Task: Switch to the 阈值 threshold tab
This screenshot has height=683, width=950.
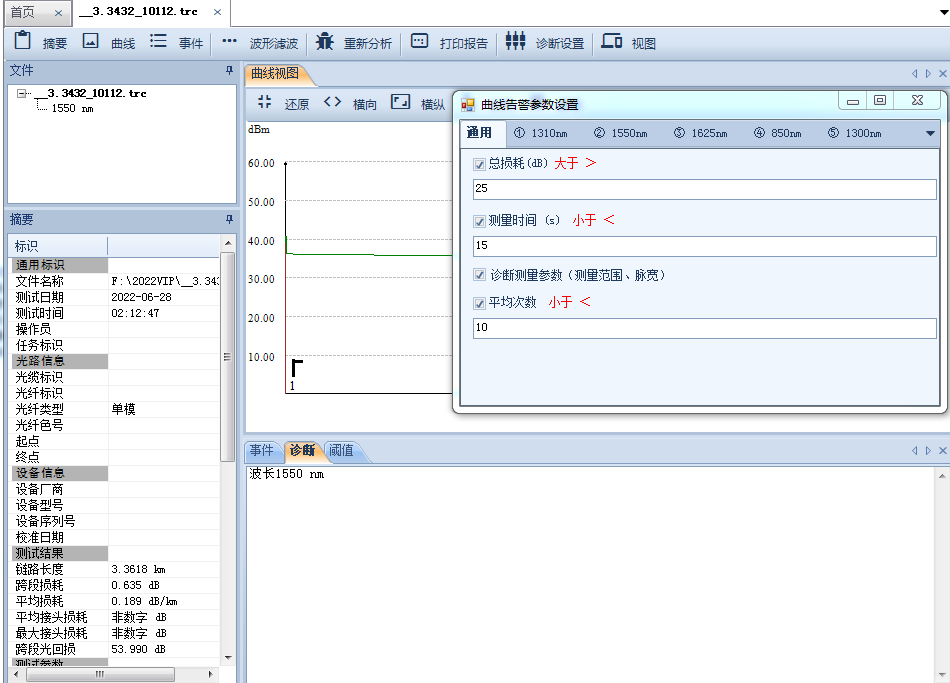Action: 341,451
